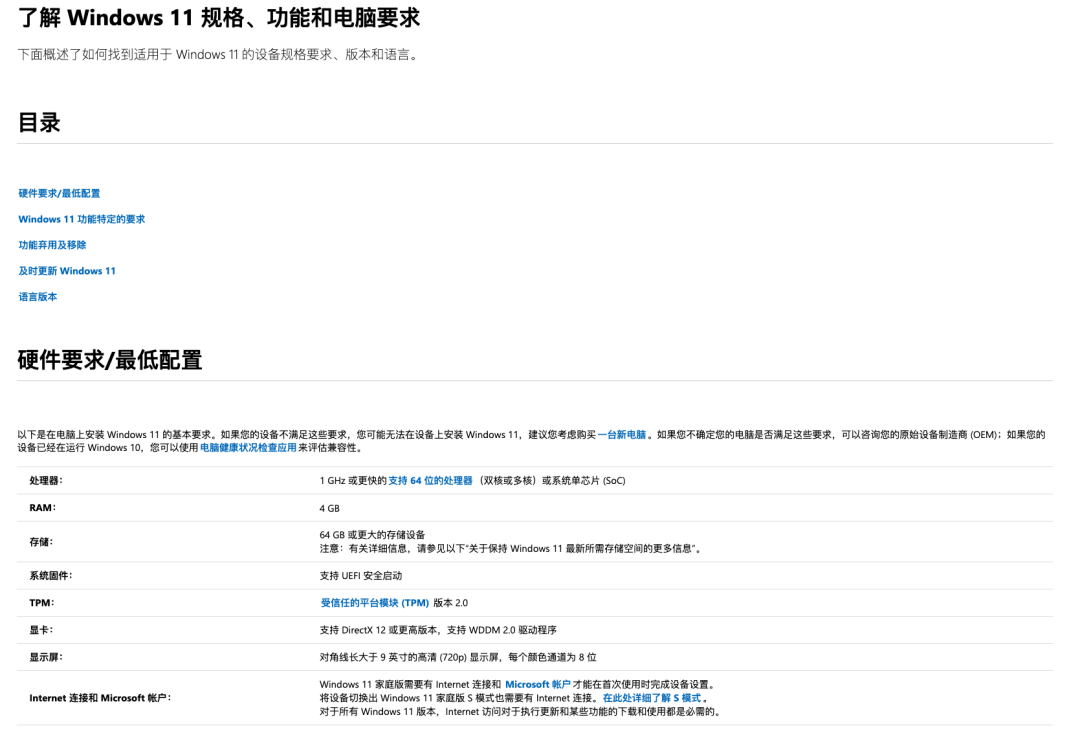
Task: Select the page title 了解 Windows 11 规格、功能和电脑要求
Action: 218,18
